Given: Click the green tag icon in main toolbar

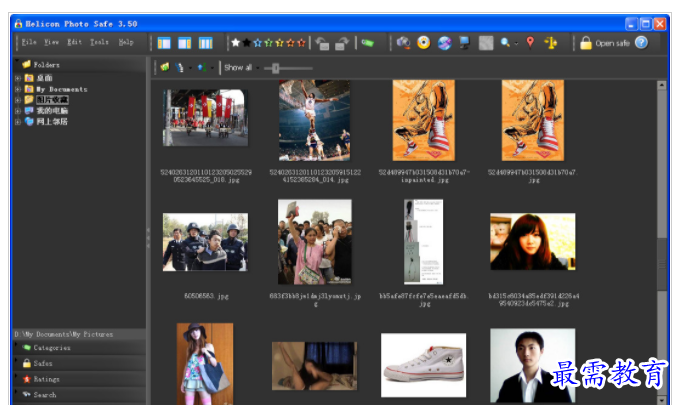Looking at the screenshot, I should click(369, 43).
